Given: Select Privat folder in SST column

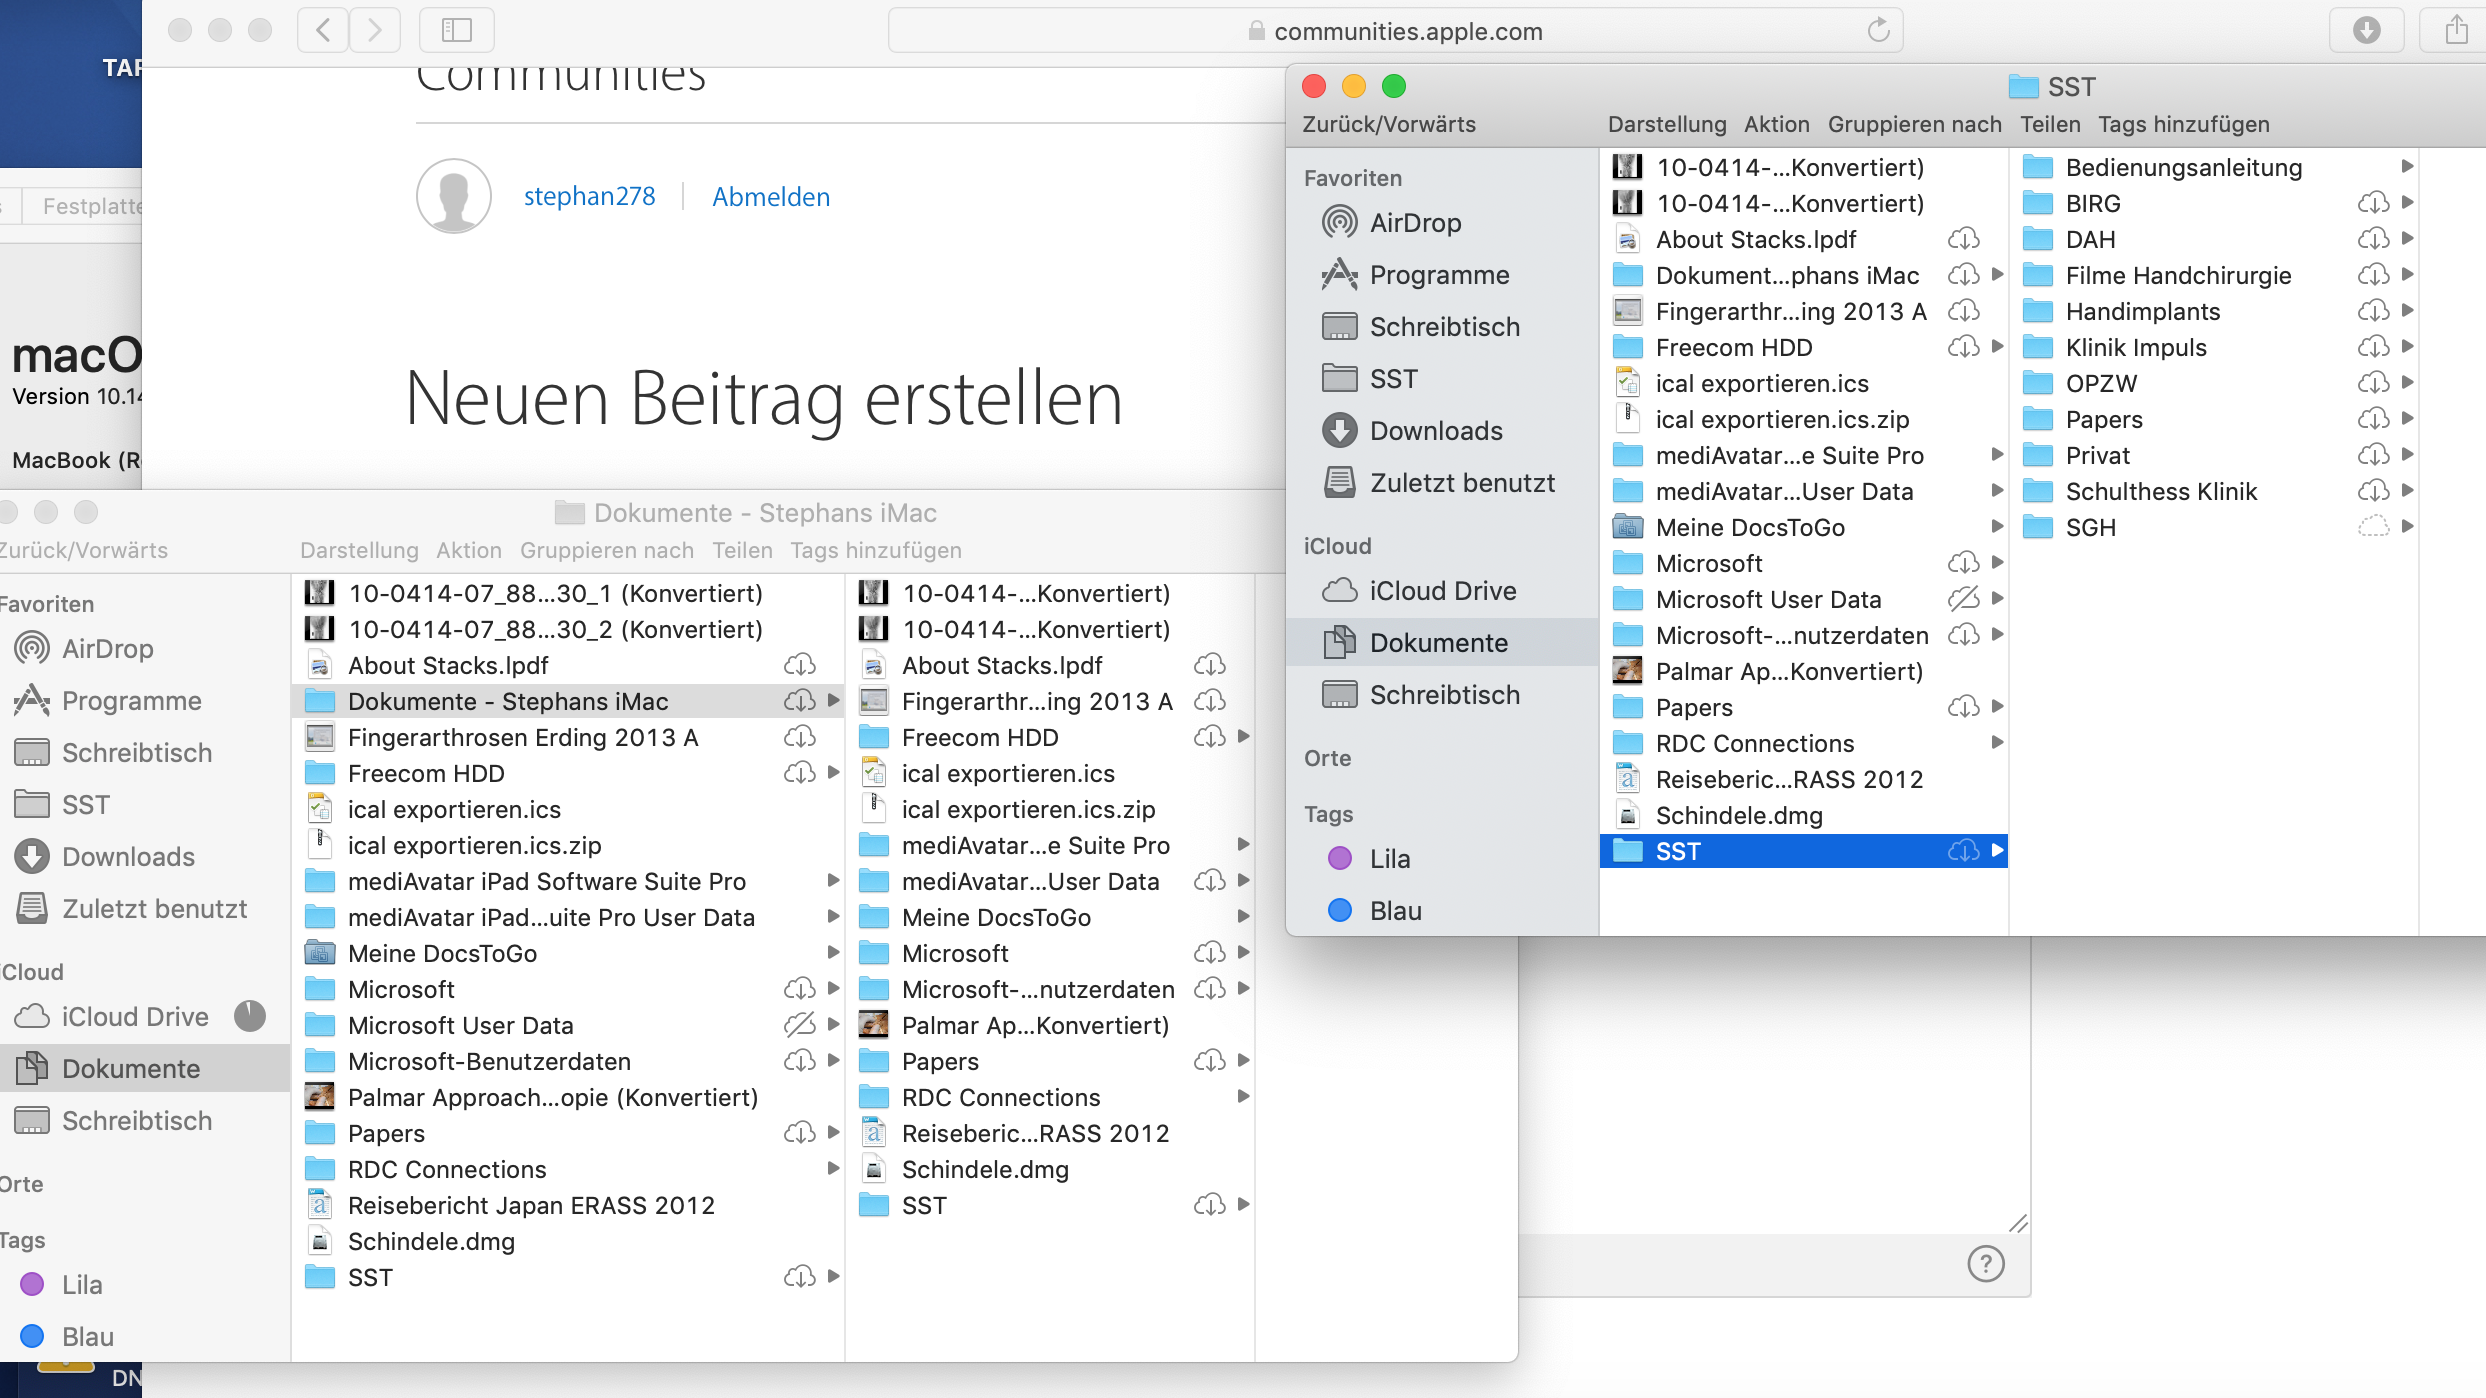Looking at the screenshot, I should pos(2097,455).
